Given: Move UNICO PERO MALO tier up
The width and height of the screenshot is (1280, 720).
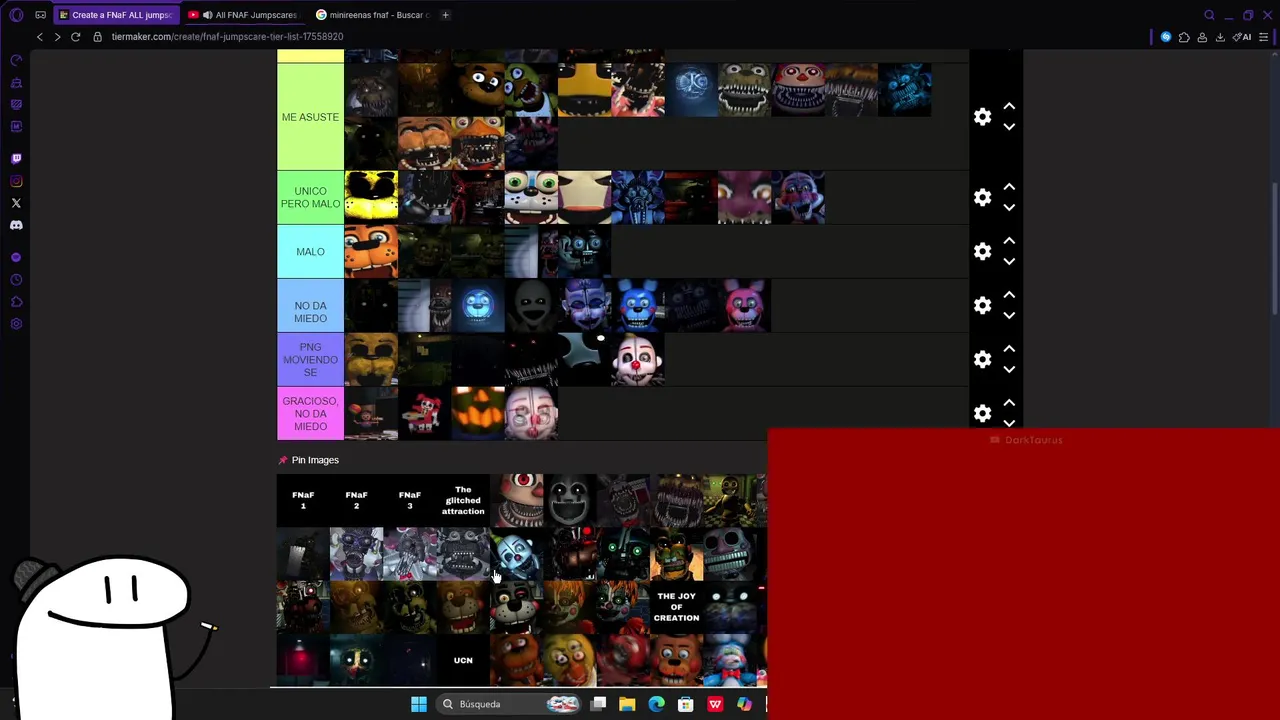Looking at the screenshot, I should [x=1009, y=187].
